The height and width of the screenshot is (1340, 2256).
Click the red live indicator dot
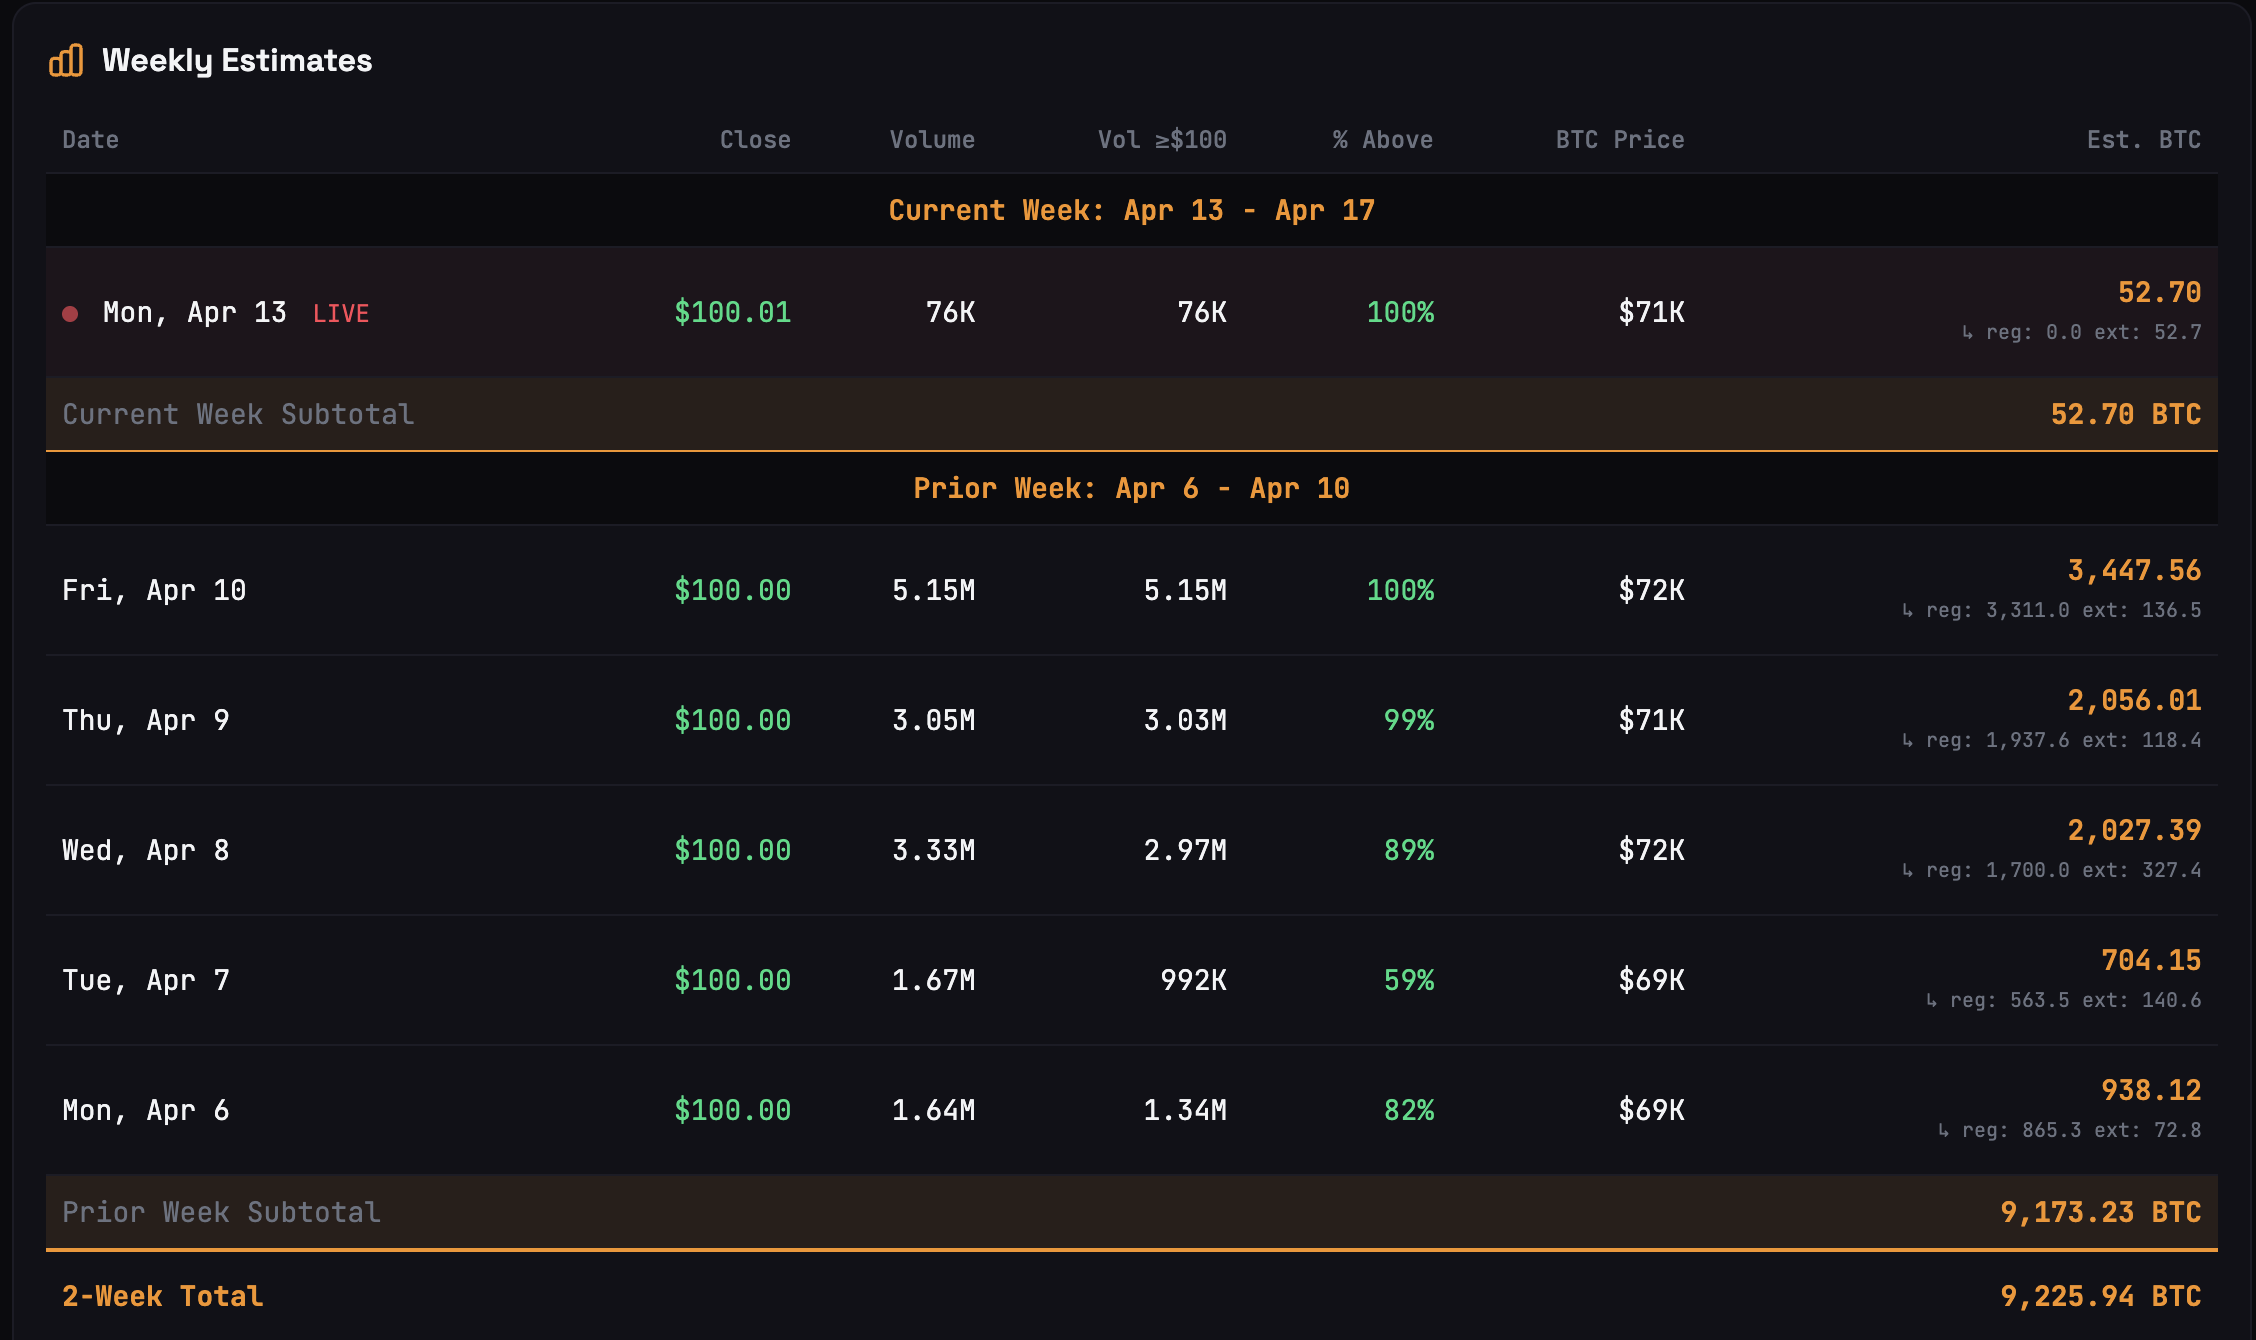[x=70, y=314]
